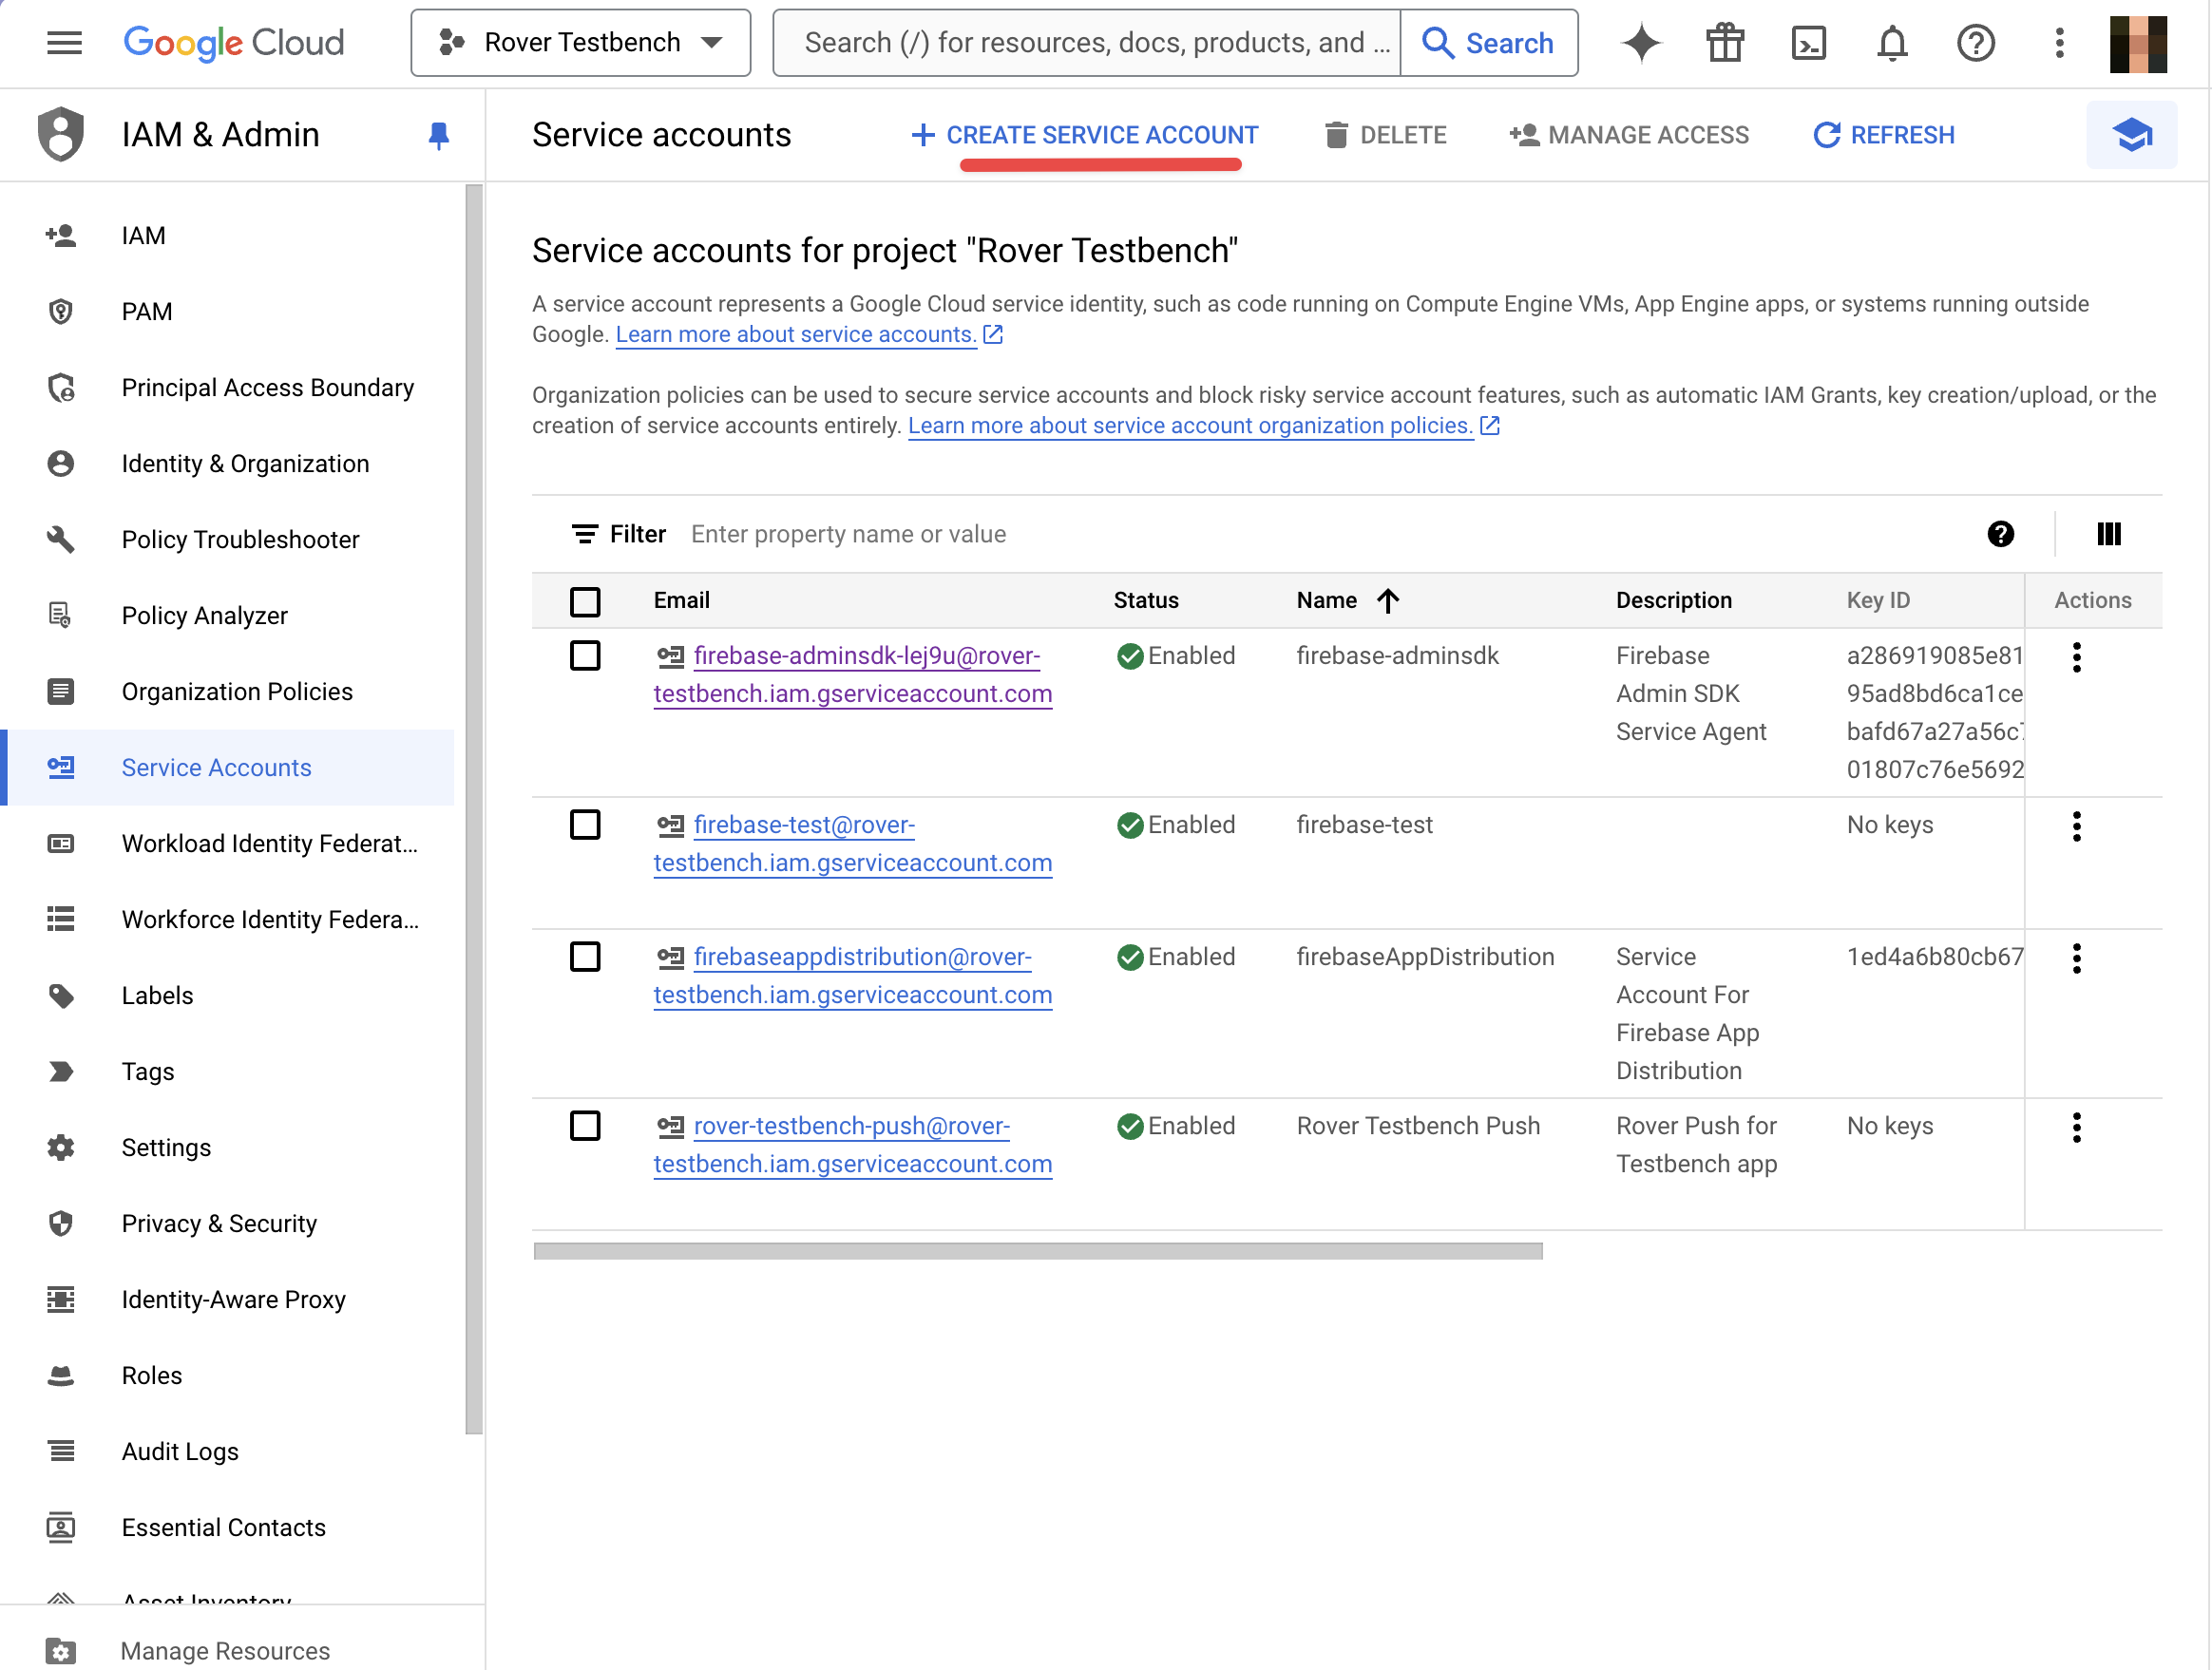Viewport: 2212px width, 1670px height.
Task: Open Identity-Aware Proxy
Action: (228, 1300)
